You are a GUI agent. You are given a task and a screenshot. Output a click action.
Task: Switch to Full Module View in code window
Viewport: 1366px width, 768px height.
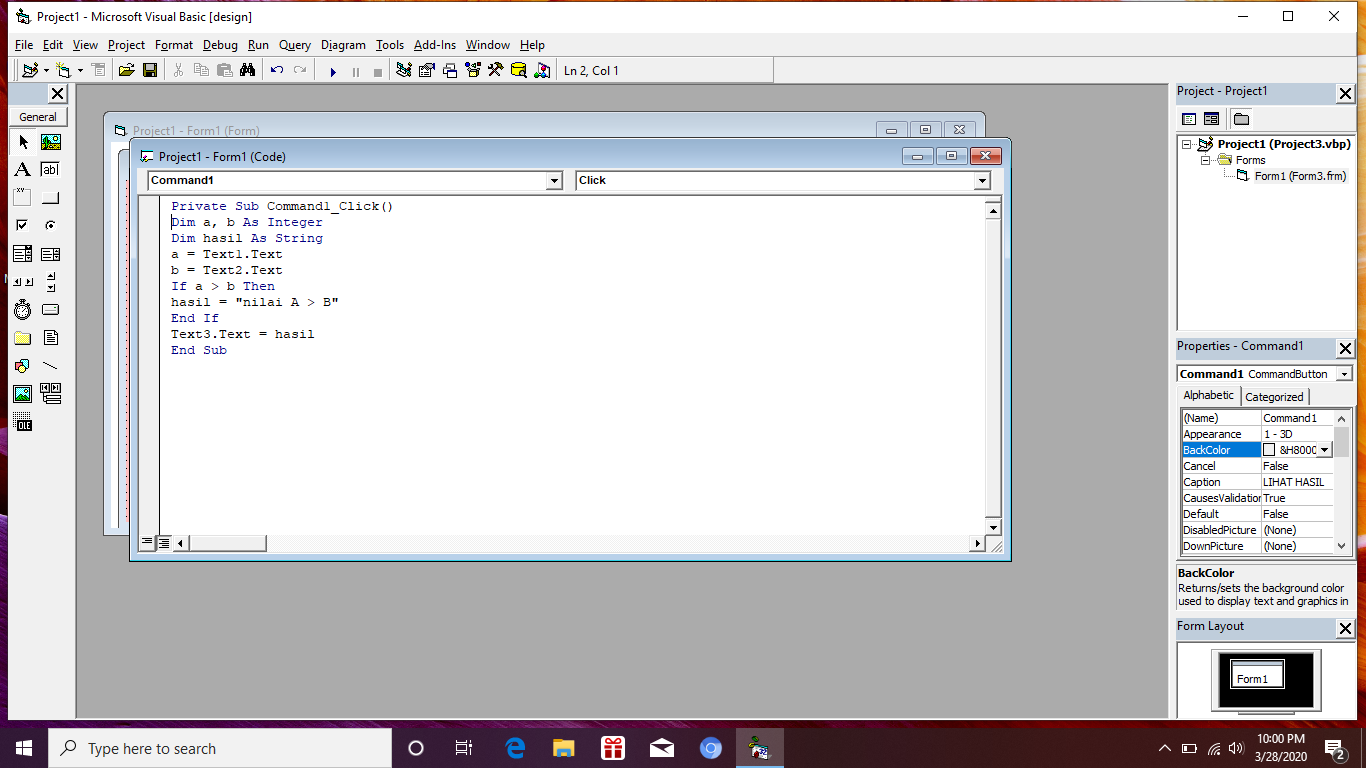click(163, 542)
